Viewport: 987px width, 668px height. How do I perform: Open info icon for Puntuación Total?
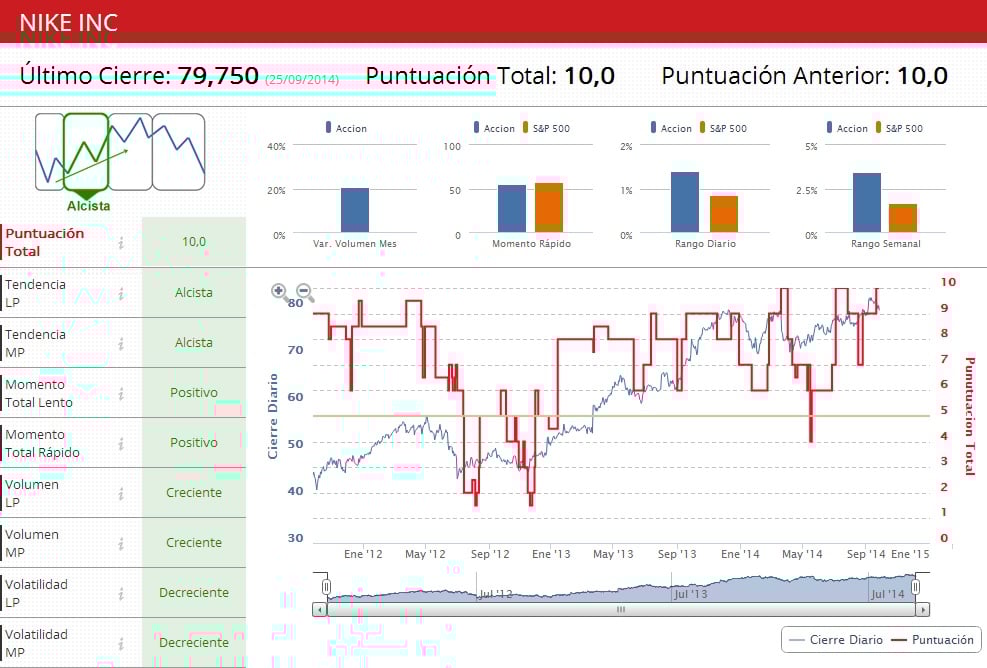[121, 242]
